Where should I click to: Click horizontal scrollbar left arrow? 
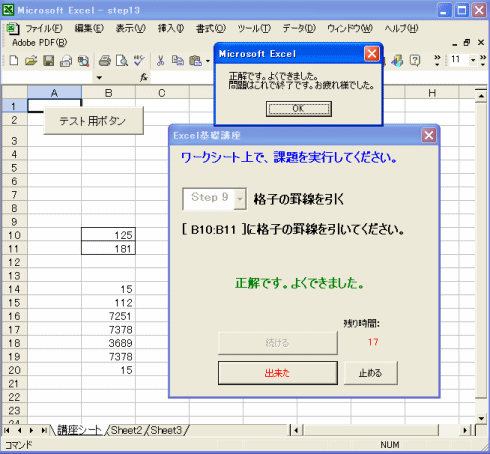[296, 430]
